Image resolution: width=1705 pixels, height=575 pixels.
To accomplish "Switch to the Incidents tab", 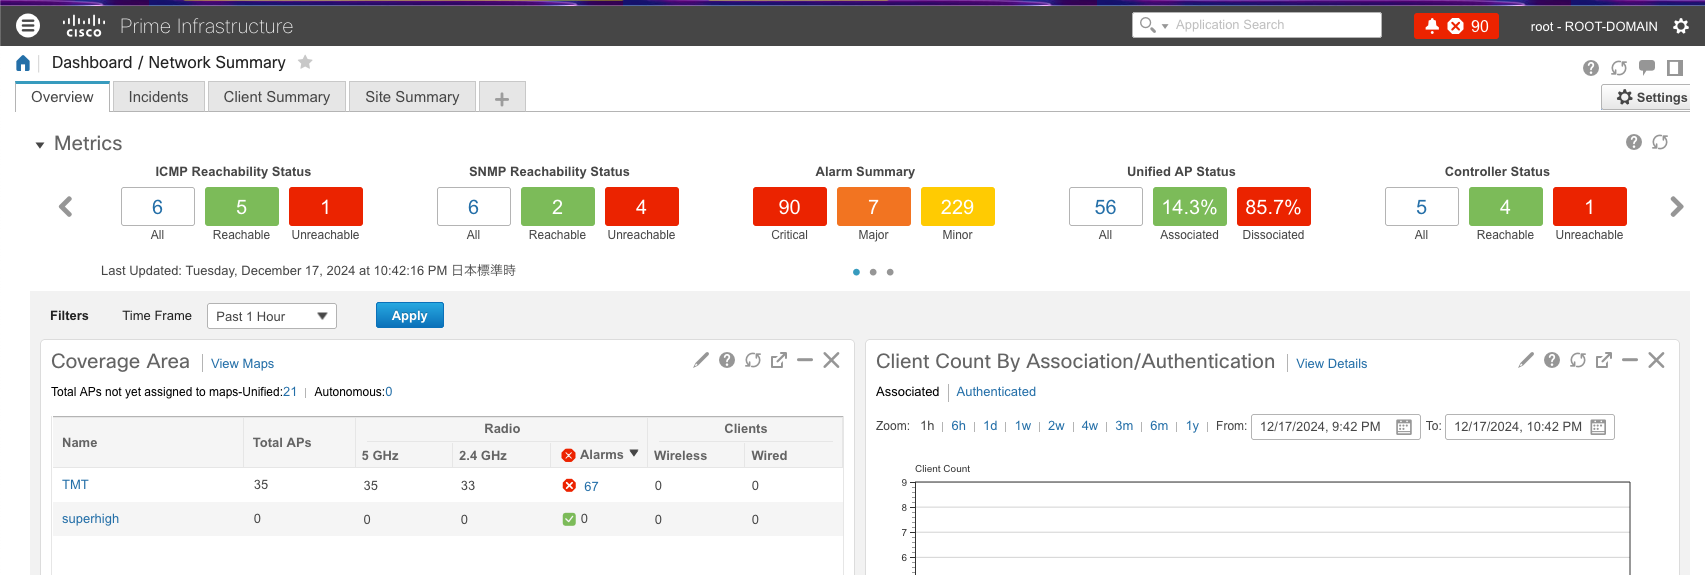I will (158, 97).
